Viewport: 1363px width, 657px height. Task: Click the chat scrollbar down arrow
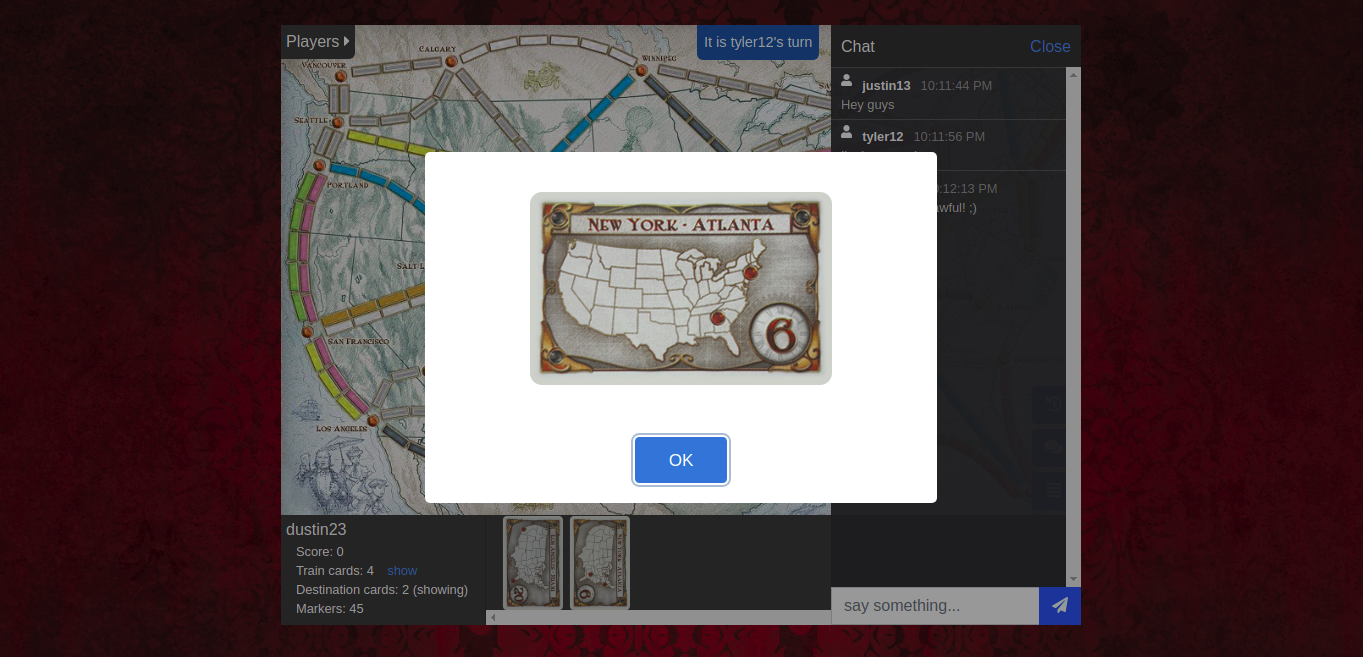pyautogui.click(x=1073, y=579)
